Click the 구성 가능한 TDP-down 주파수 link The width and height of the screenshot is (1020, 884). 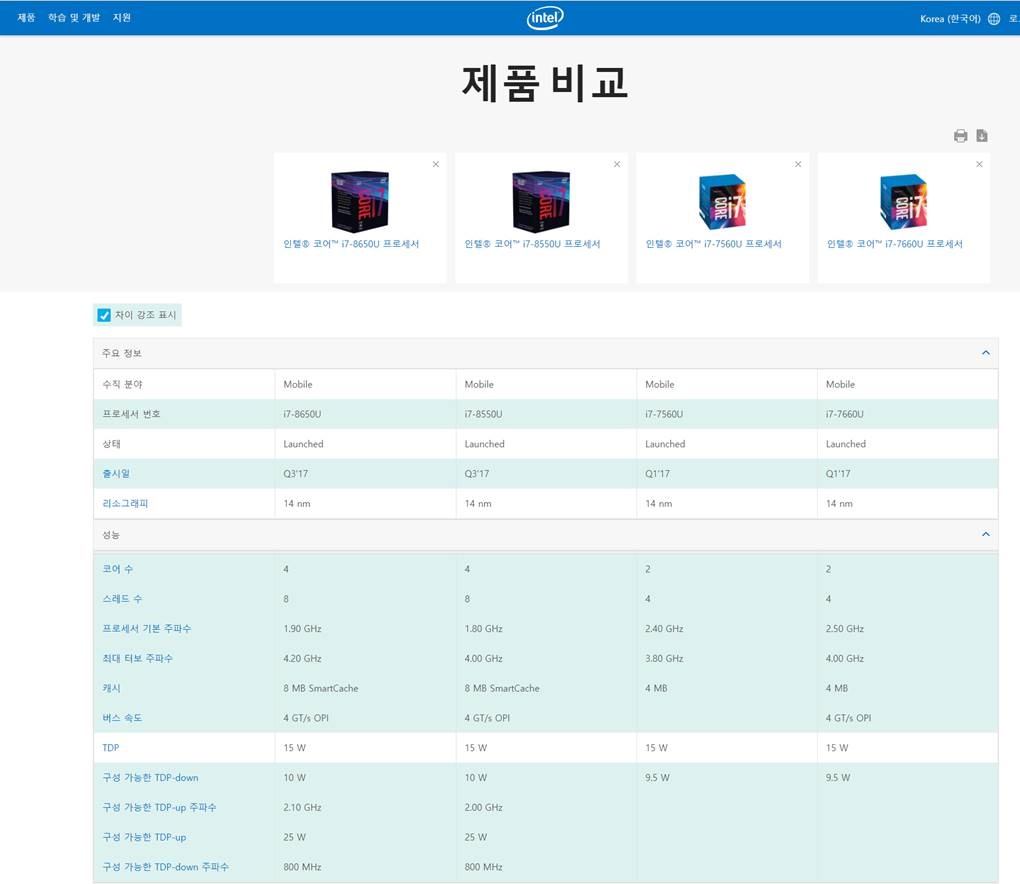[x=165, y=867]
